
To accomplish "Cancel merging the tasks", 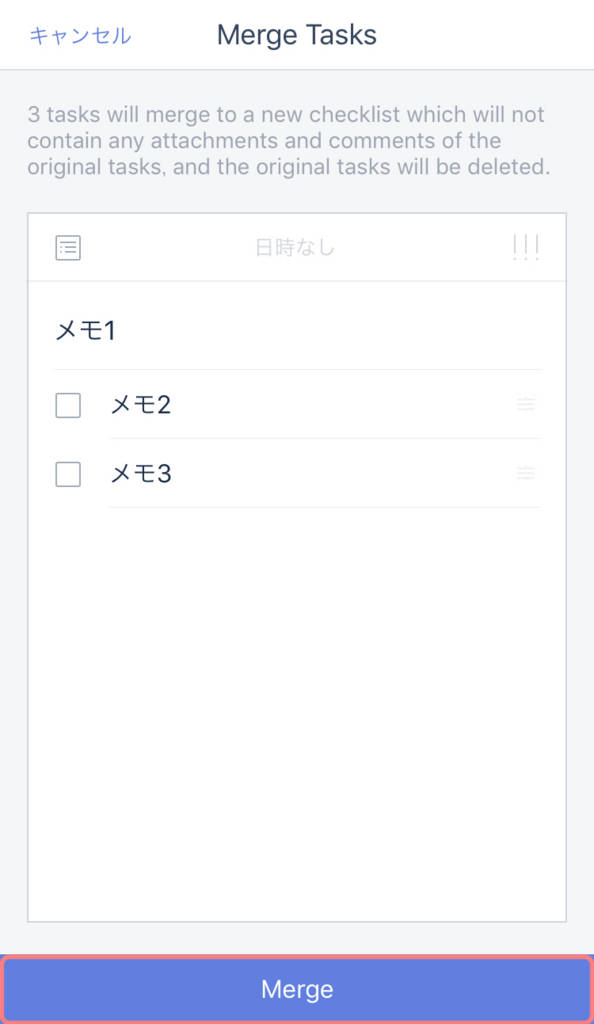I will pyautogui.click(x=79, y=34).
